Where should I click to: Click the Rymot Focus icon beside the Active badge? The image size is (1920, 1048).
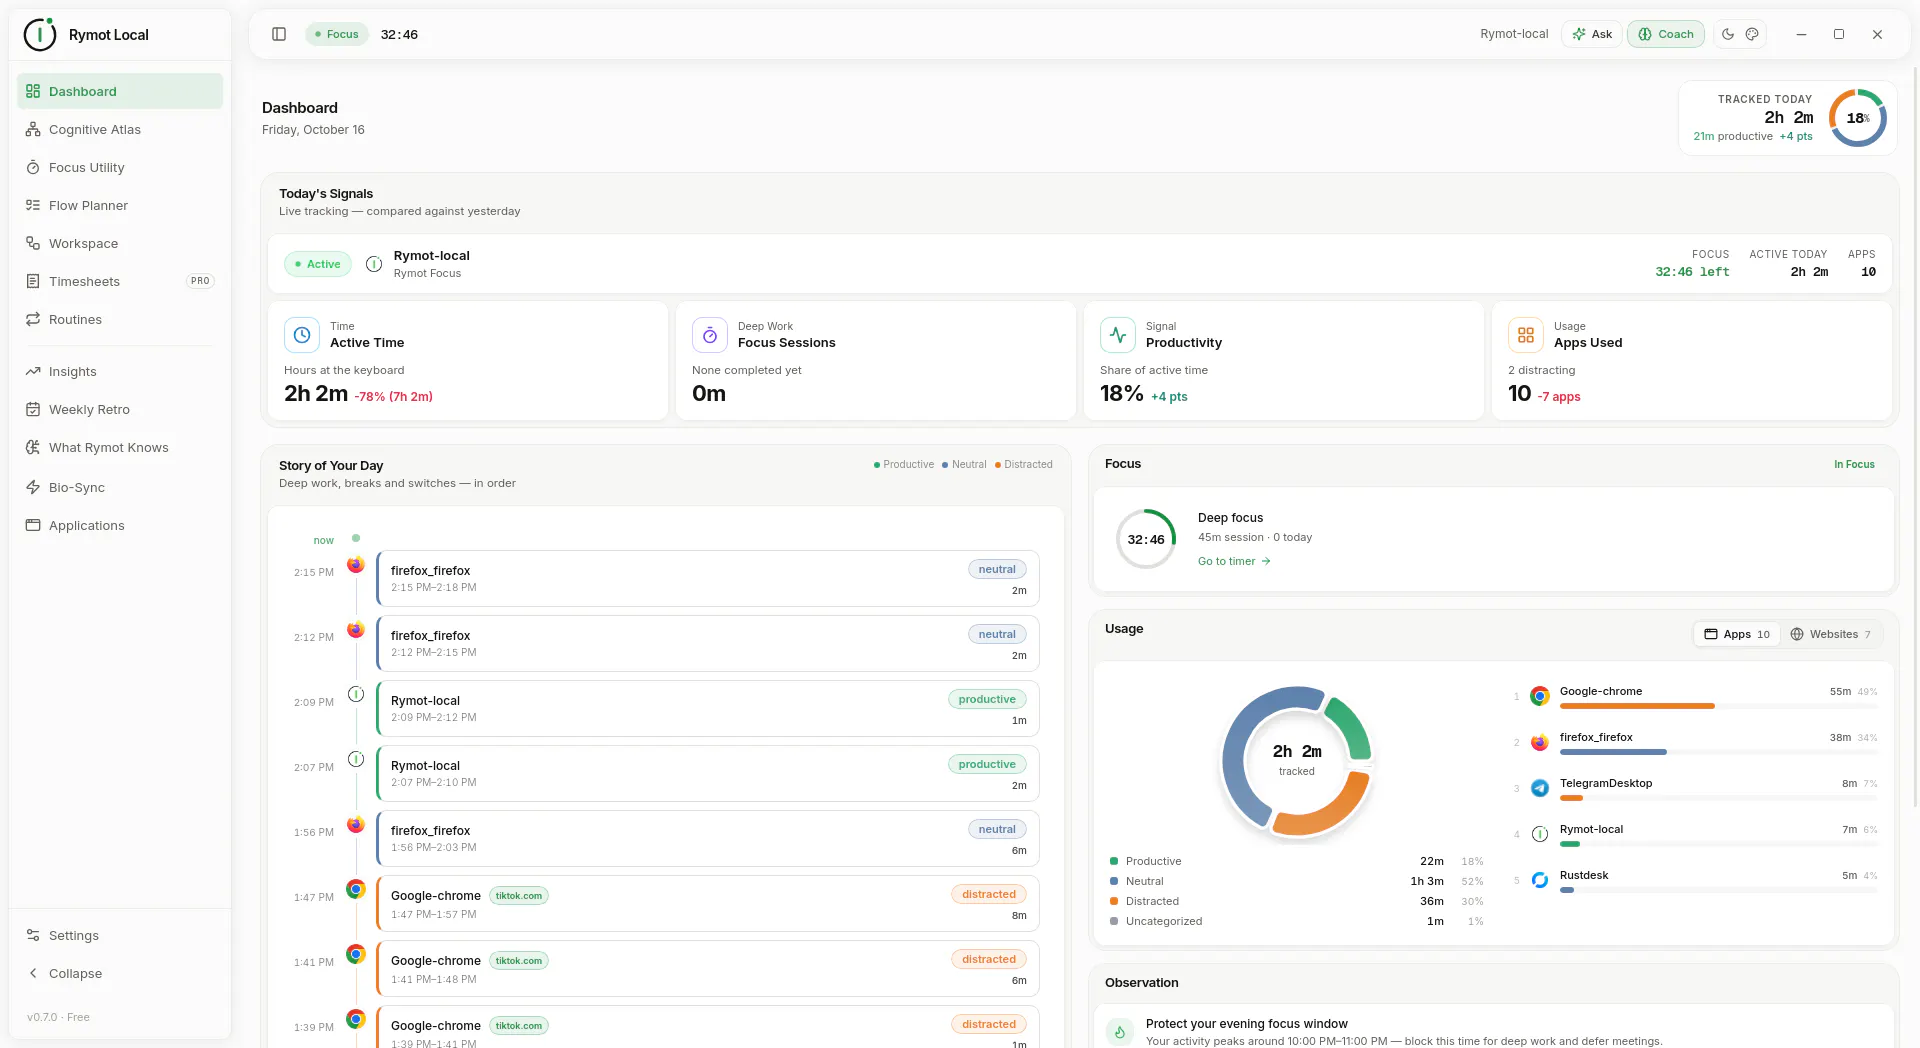click(x=374, y=264)
